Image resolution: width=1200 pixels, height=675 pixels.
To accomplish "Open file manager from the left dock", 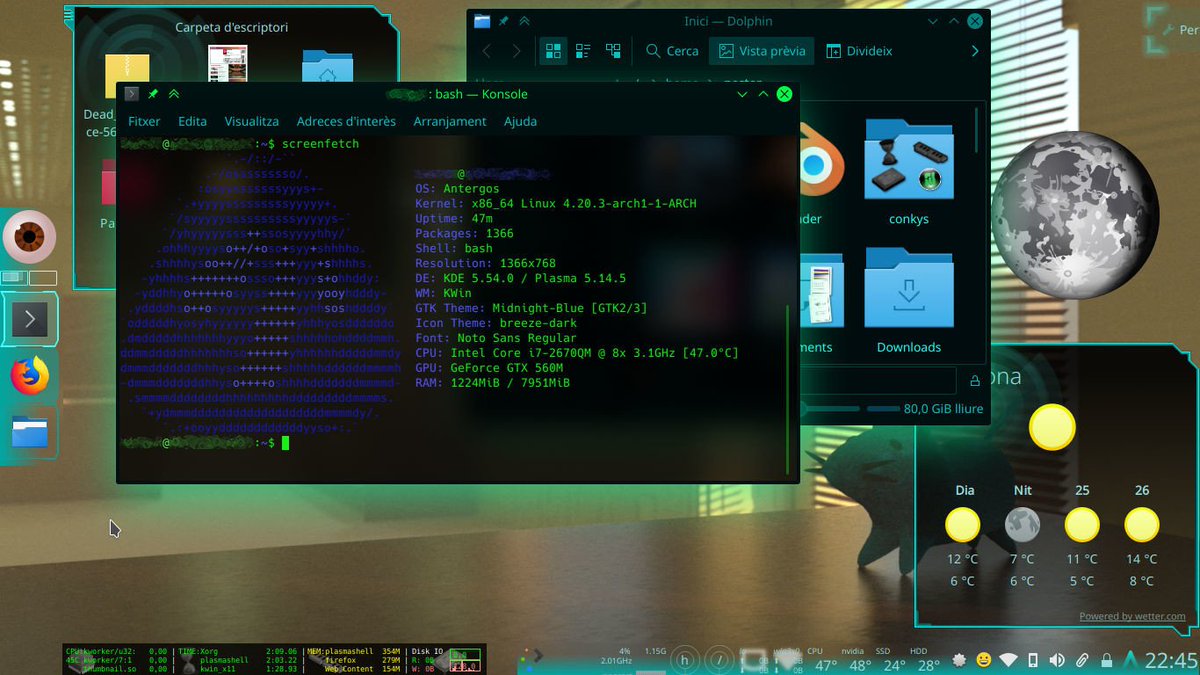I will pos(29,433).
